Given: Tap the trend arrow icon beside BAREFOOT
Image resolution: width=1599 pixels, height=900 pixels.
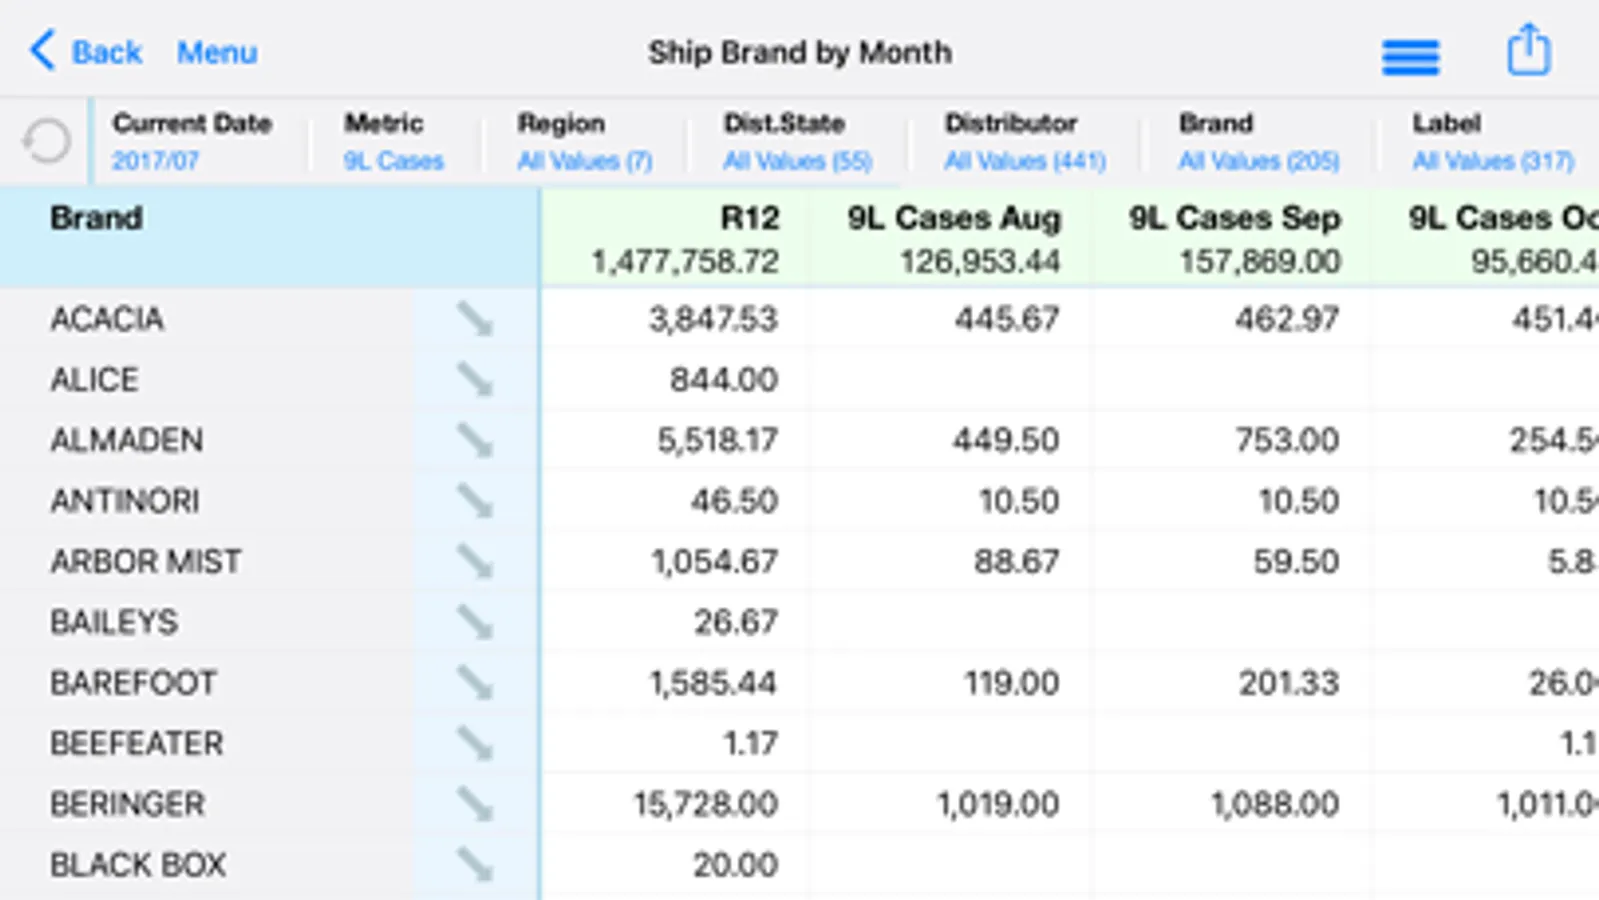Looking at the screenshot, I should point(475,683).
